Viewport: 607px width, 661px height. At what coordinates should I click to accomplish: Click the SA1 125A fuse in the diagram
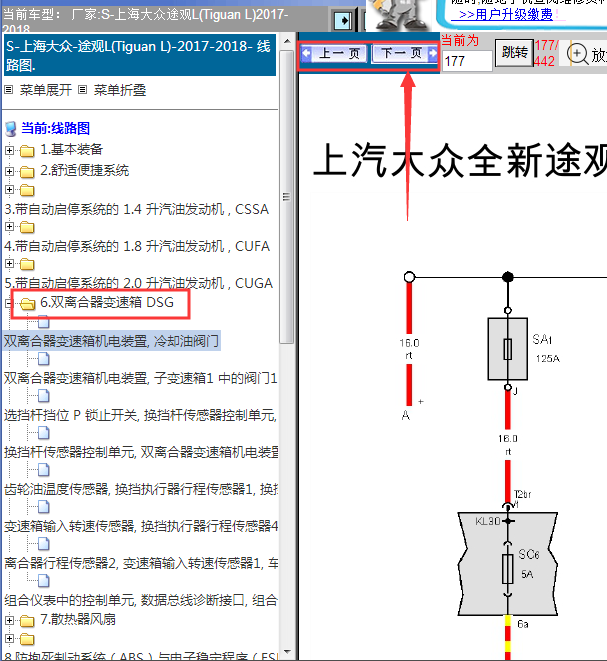tap(508, 349)
